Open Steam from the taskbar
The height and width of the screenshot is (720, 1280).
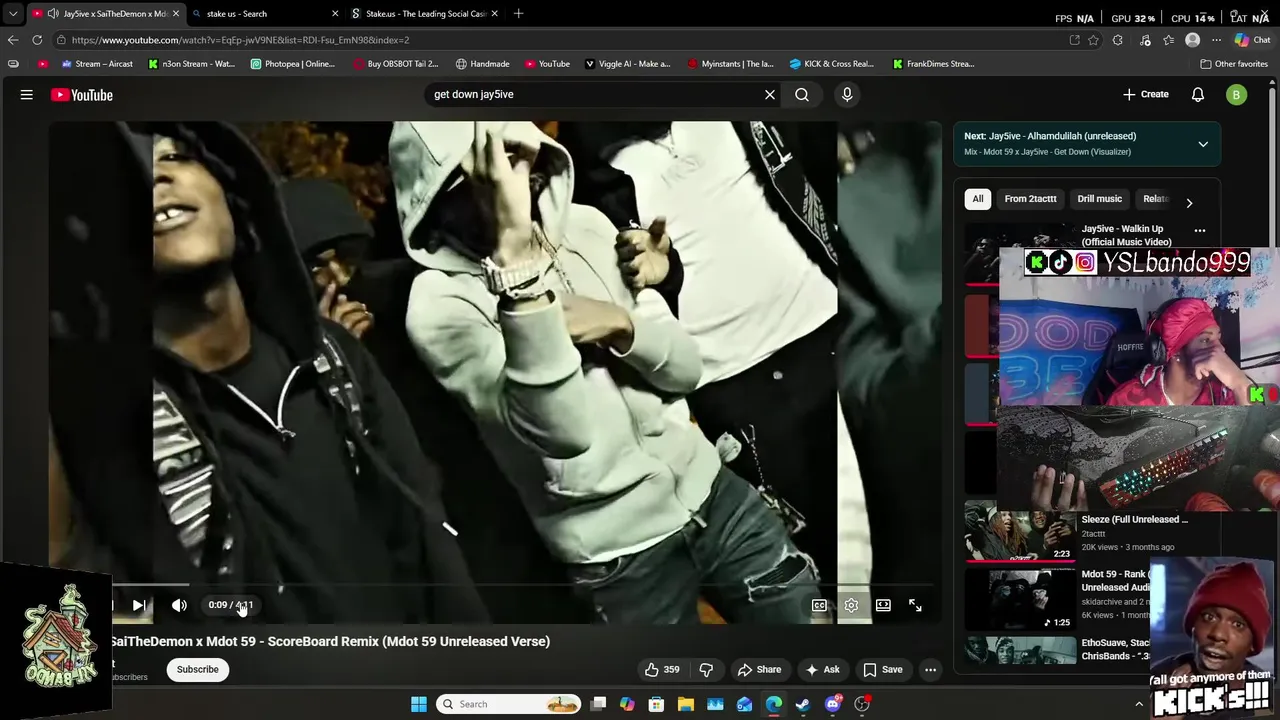[x=803, y=704]
